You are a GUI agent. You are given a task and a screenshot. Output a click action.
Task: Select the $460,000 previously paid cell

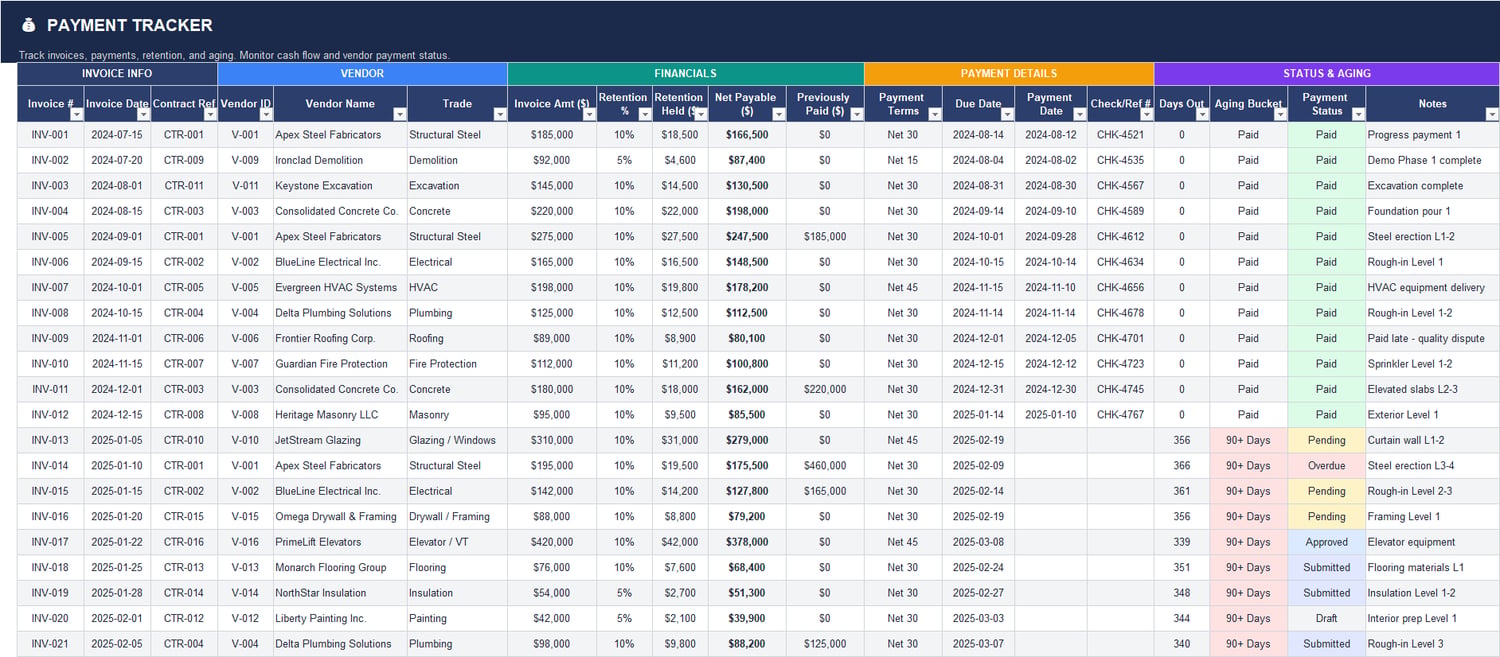(825, 466)
